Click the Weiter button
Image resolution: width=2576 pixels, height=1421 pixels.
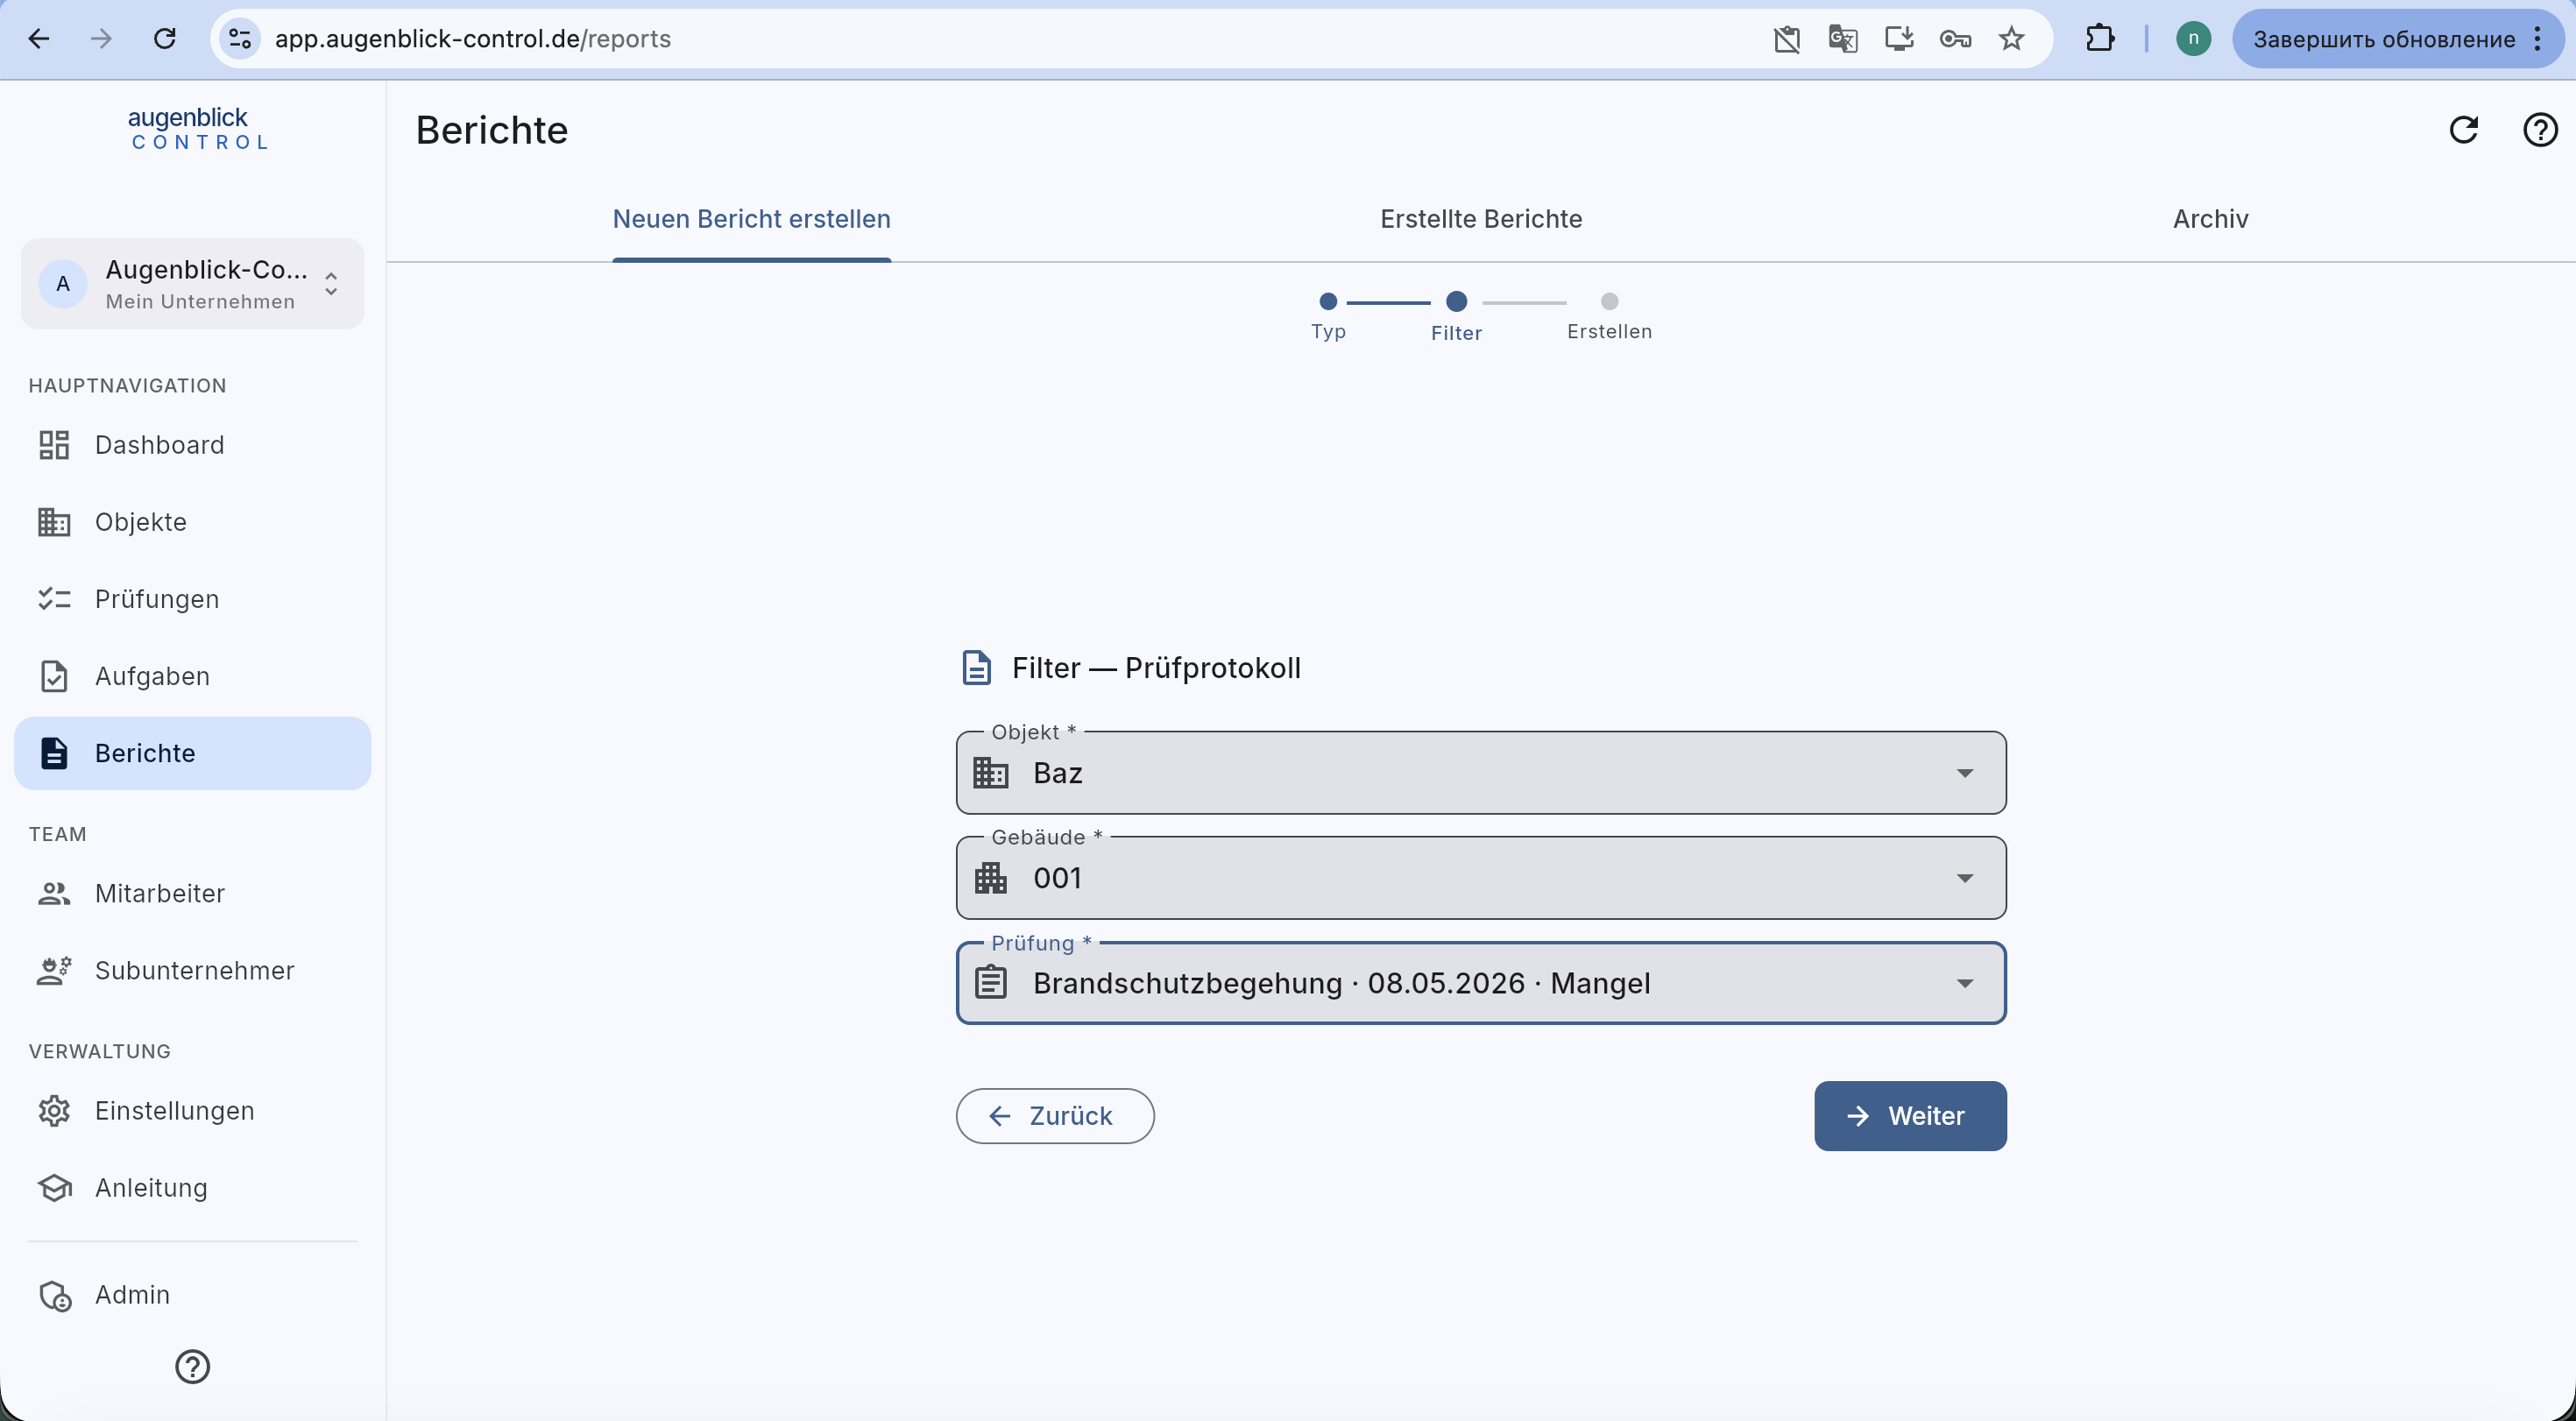coord(1910,1116)
